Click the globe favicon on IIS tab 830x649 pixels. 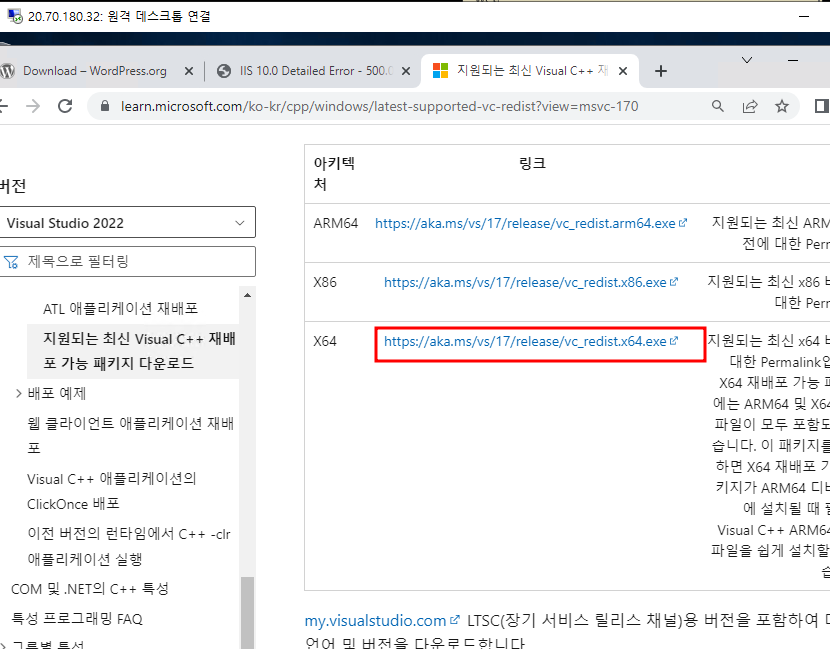pyautogui.click(x=224, y=71)
